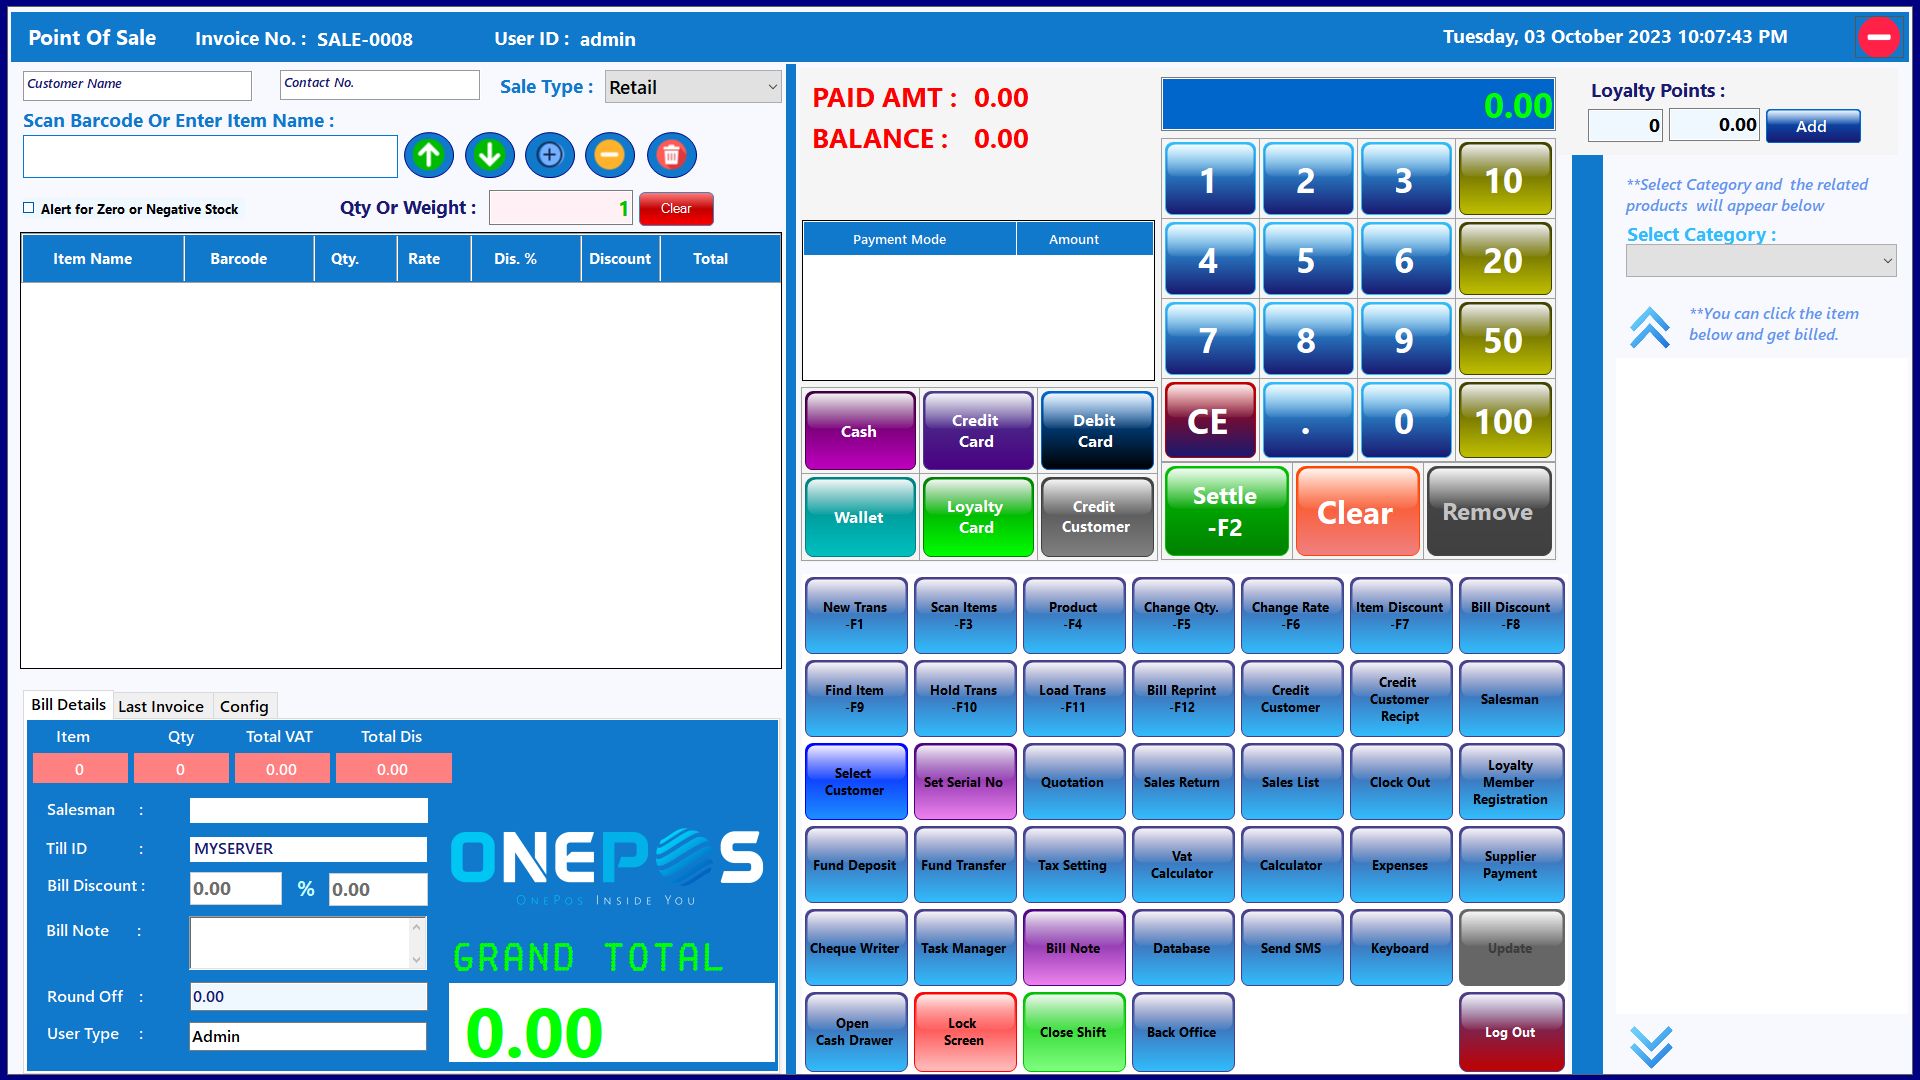Open the Sale Type dropdown
Image resolution: width=1920 pixels, height=1080 pixels.
click(693, 87)
